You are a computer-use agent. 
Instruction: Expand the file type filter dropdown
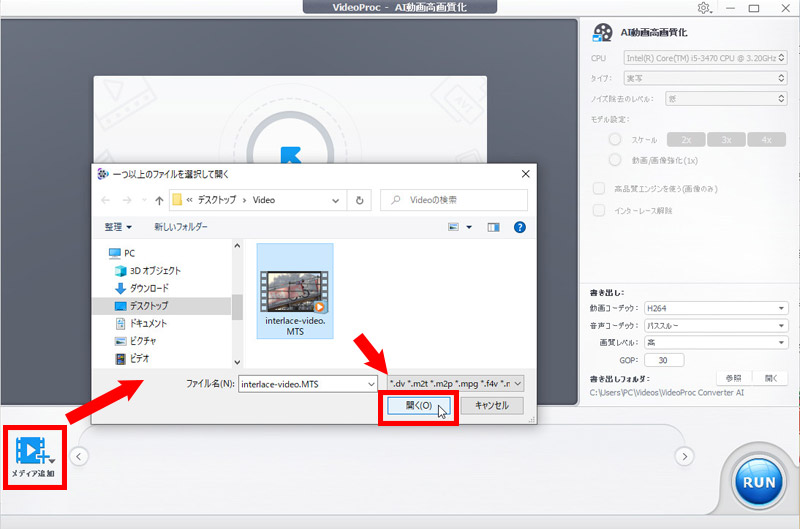tap(455, 382)
